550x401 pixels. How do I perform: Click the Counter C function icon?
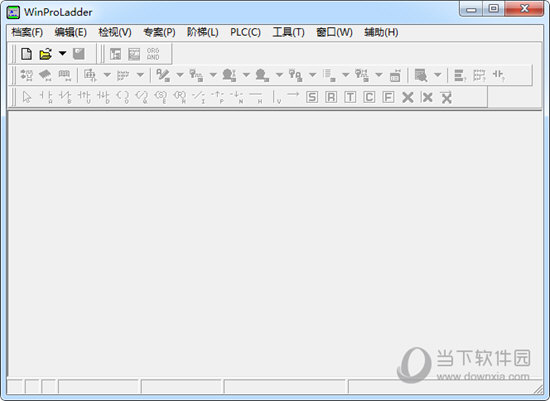click(x=369, y=97)
